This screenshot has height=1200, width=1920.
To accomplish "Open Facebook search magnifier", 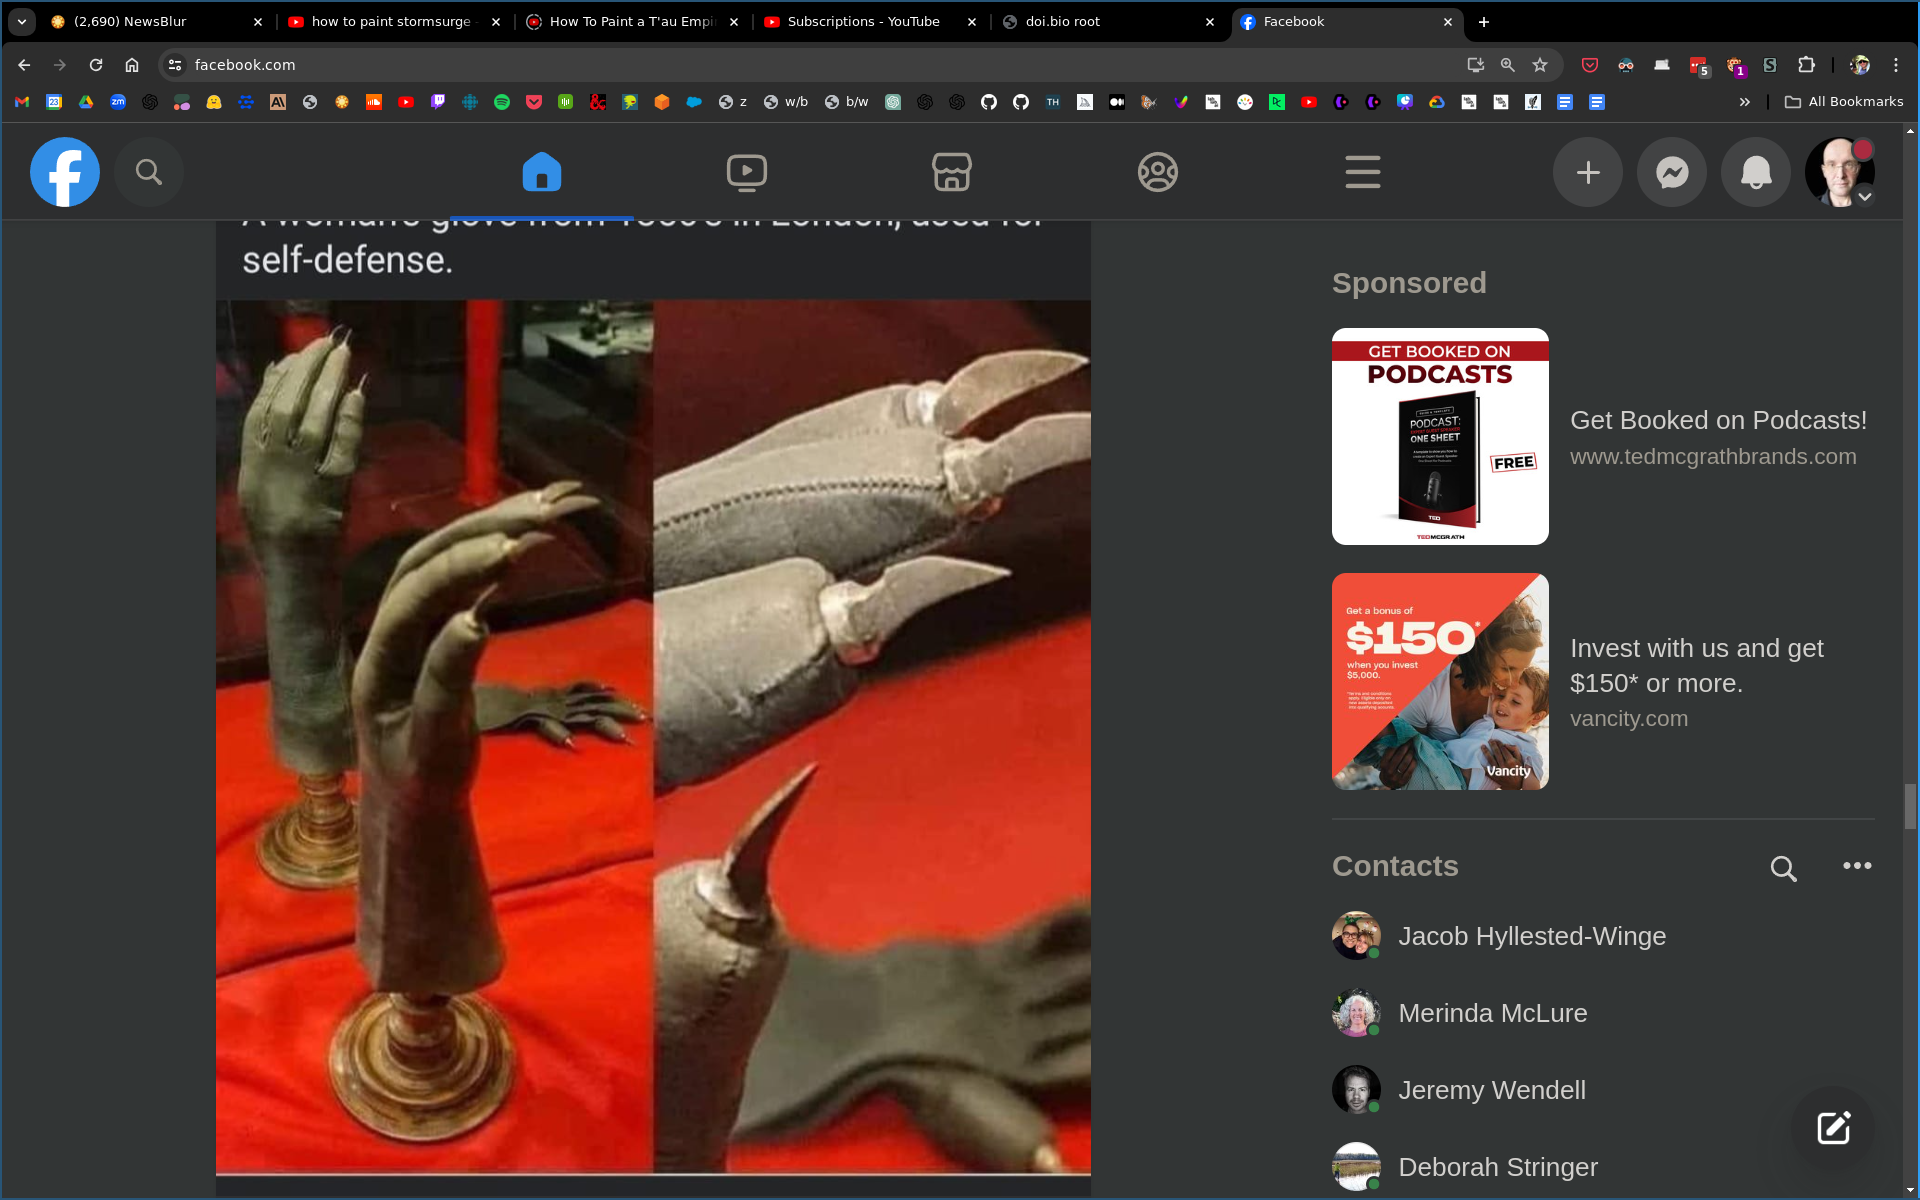I will pyautogui.click(x=149, y=172).
